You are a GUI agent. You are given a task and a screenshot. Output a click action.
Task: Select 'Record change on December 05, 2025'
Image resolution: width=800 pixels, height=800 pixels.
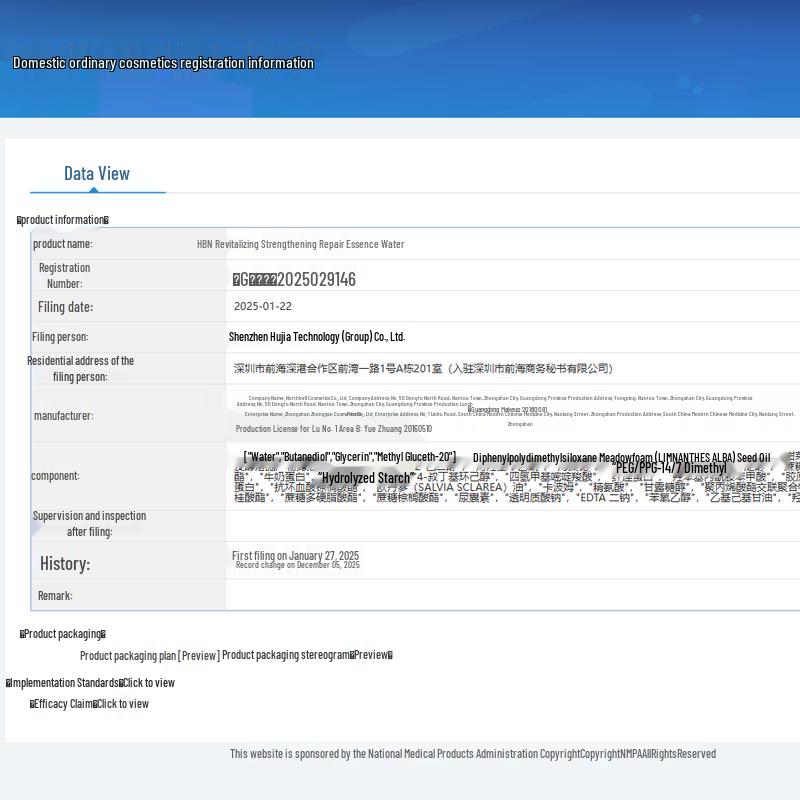[297, 565]
